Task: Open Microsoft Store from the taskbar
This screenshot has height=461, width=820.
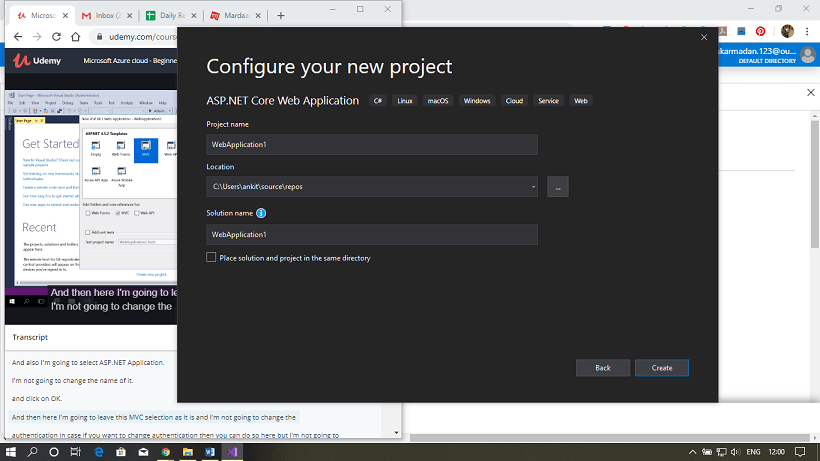Action: coord(121,452)
